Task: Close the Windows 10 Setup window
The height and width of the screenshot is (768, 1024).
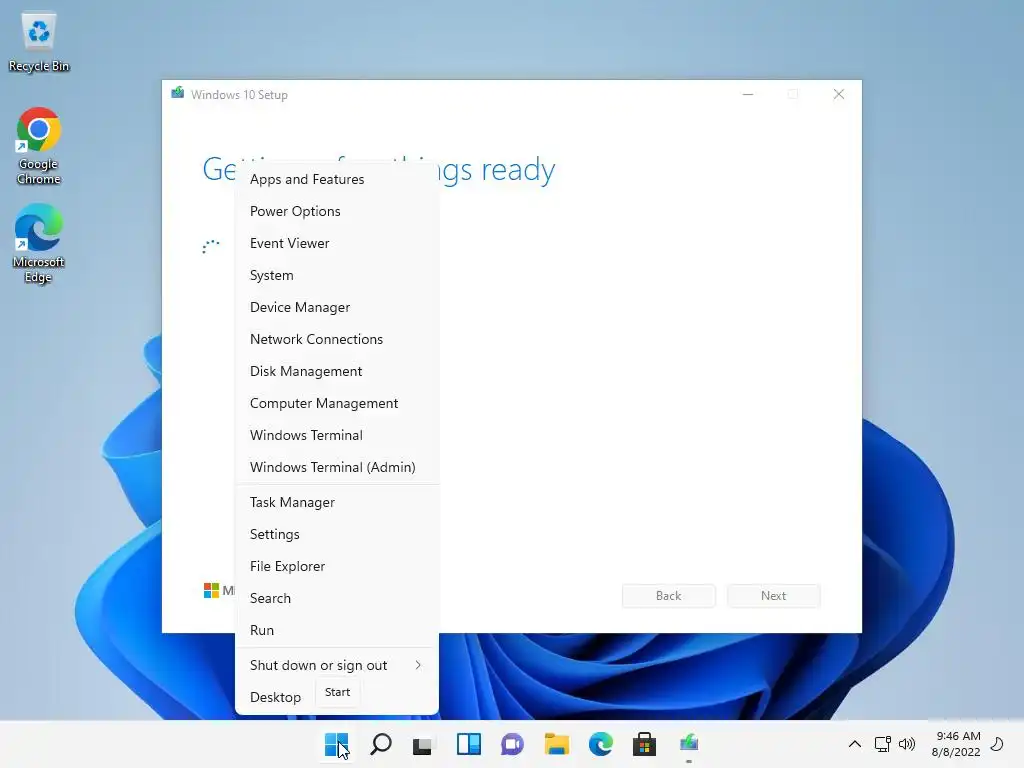Action: [839, 95]
